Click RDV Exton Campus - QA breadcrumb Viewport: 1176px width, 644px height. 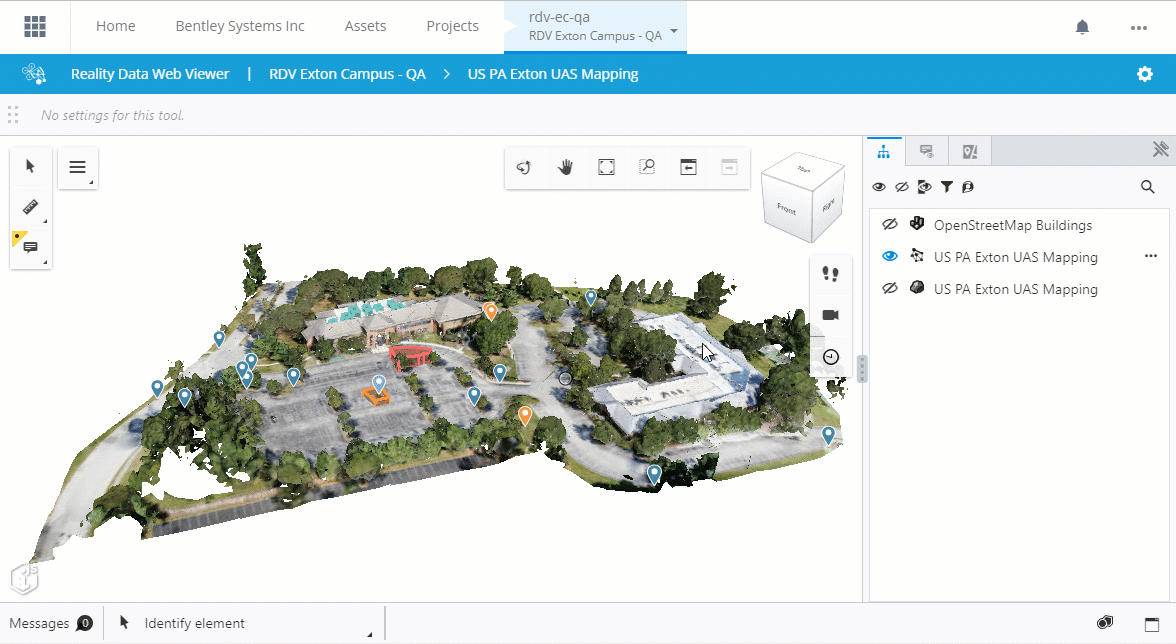(347, 74)
